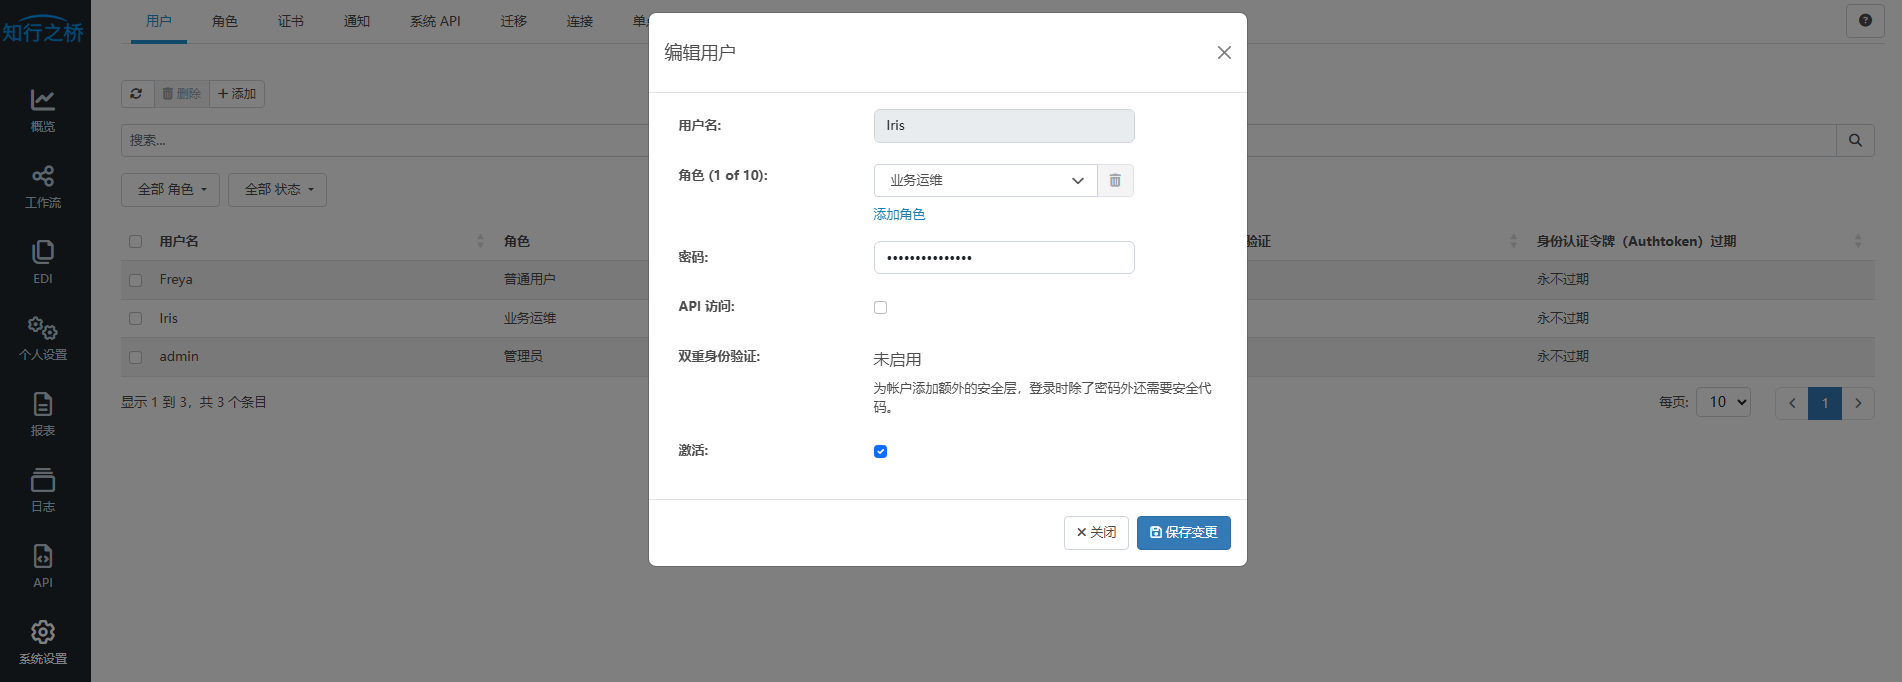The height and width of the screenshot is (682, 1902).
Task: Click the refresh icon above user list
Action: point(137,94)
